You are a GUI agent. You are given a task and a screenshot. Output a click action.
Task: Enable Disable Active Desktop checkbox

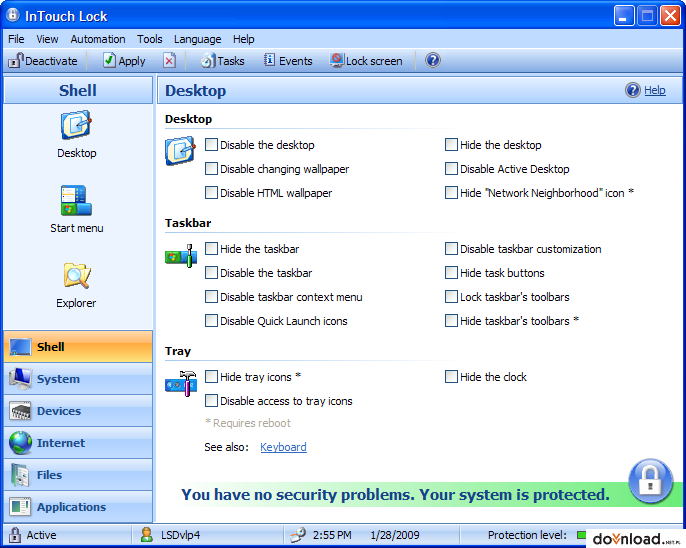(x=451, y=169)
